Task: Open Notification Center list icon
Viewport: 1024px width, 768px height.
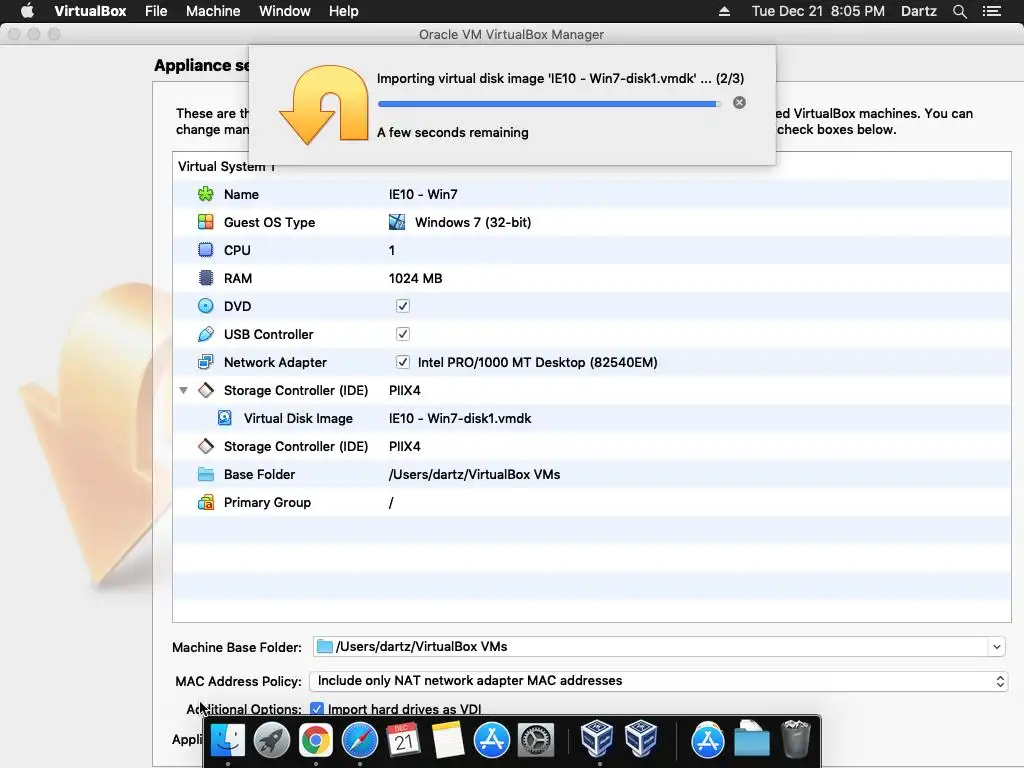Action: (x=992, y=11)
